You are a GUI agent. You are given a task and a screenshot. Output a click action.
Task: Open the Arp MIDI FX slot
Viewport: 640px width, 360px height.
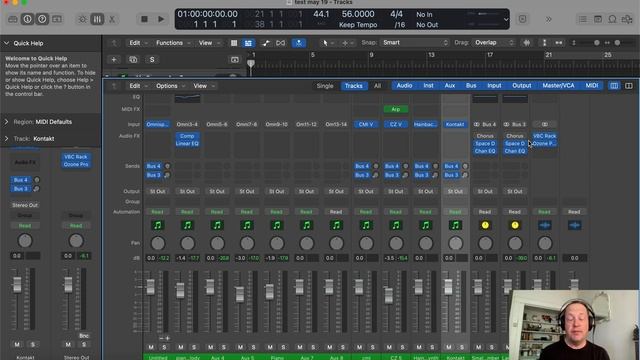(396, 109)
